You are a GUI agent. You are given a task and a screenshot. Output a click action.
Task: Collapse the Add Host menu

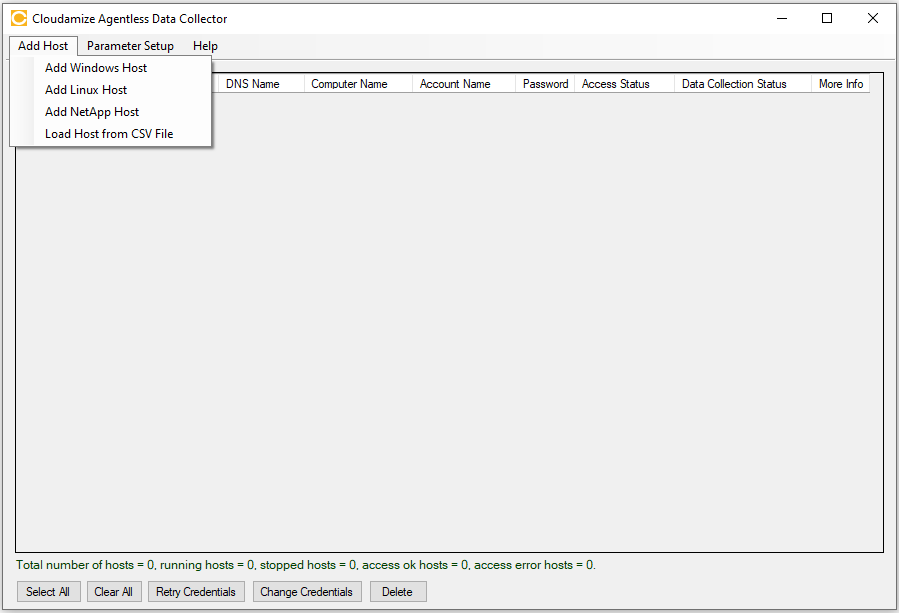43,46
